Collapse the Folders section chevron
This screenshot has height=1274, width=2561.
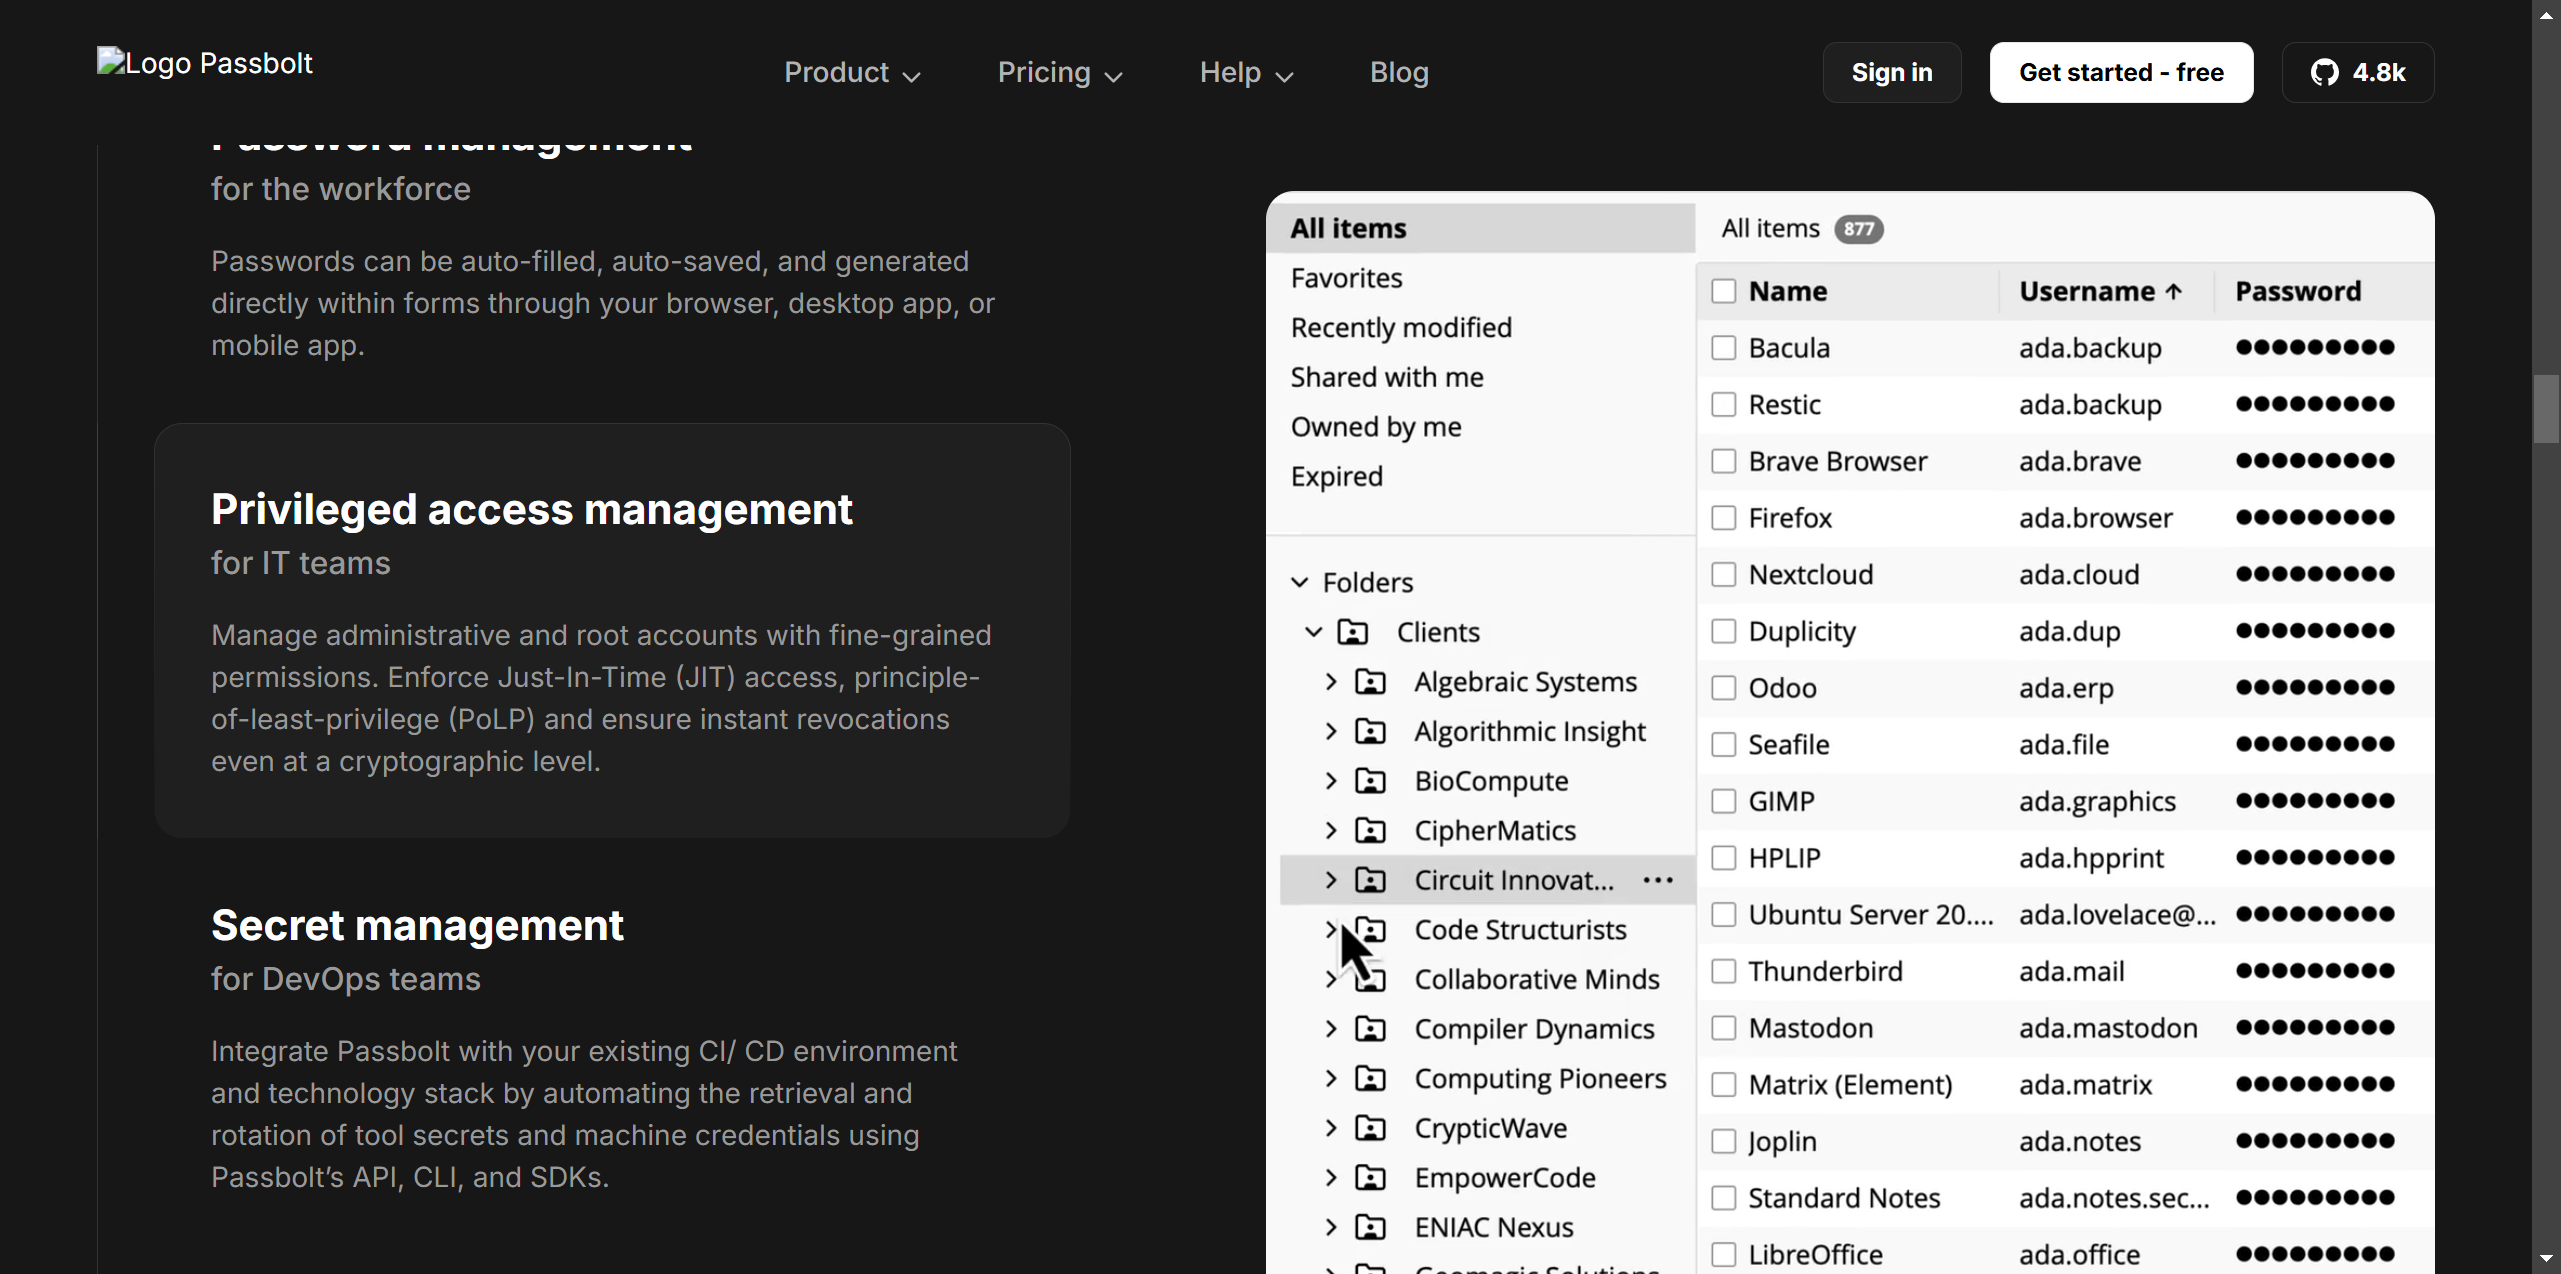pyautogui.click(x=1299, y=582)
